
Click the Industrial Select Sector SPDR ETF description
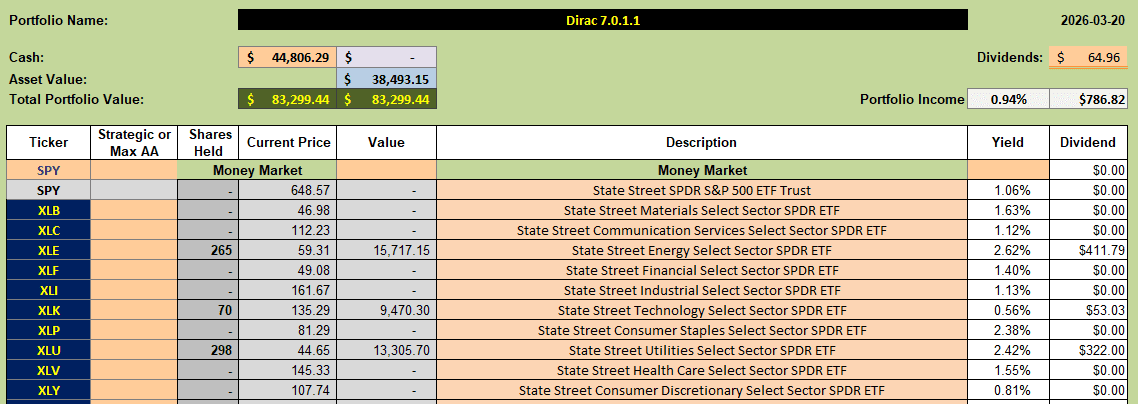(x=702, y=291)
